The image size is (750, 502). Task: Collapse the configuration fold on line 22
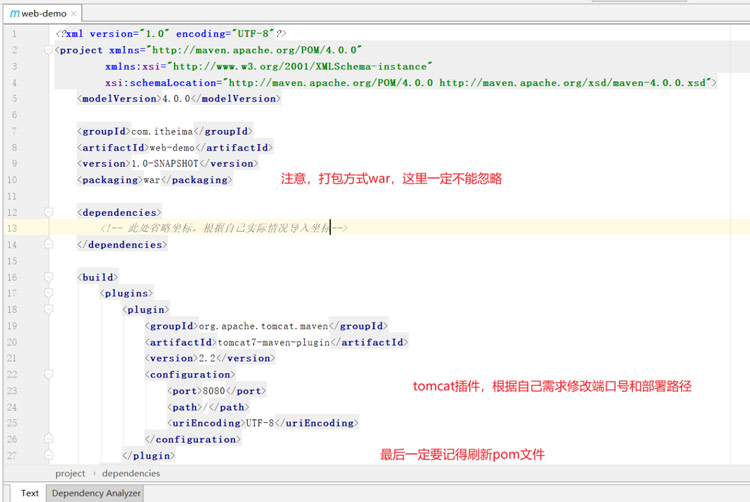(x=48, y=374)
